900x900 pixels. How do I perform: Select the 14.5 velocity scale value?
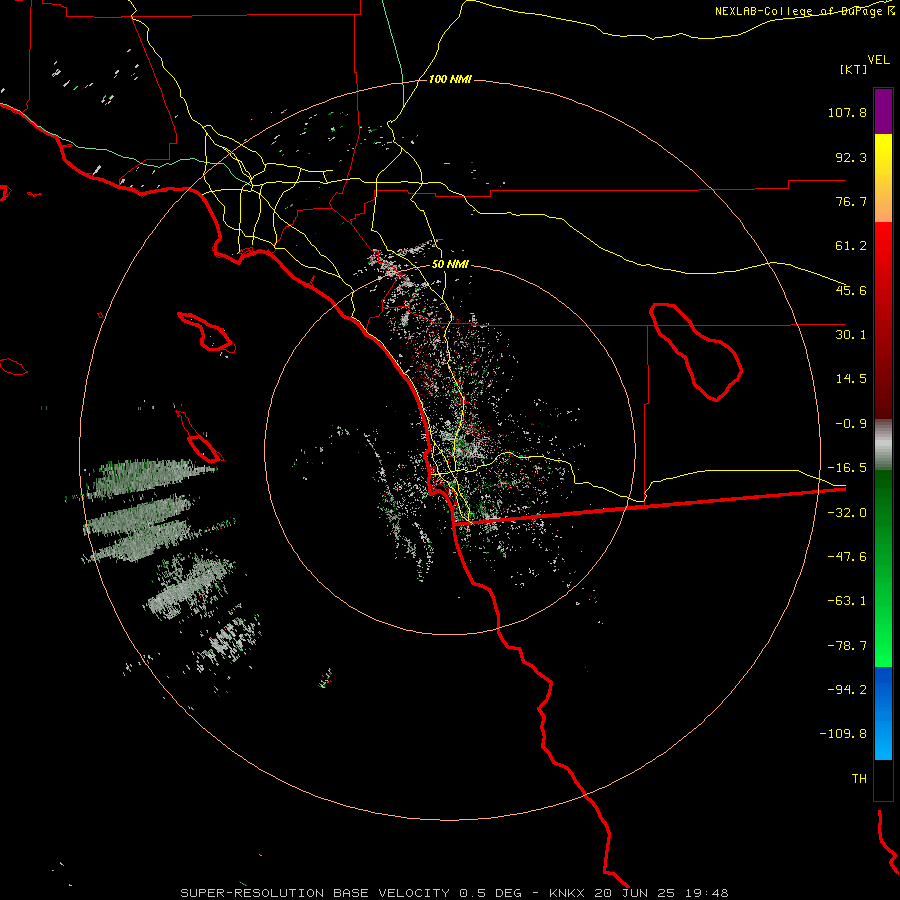tap(851, 379)
